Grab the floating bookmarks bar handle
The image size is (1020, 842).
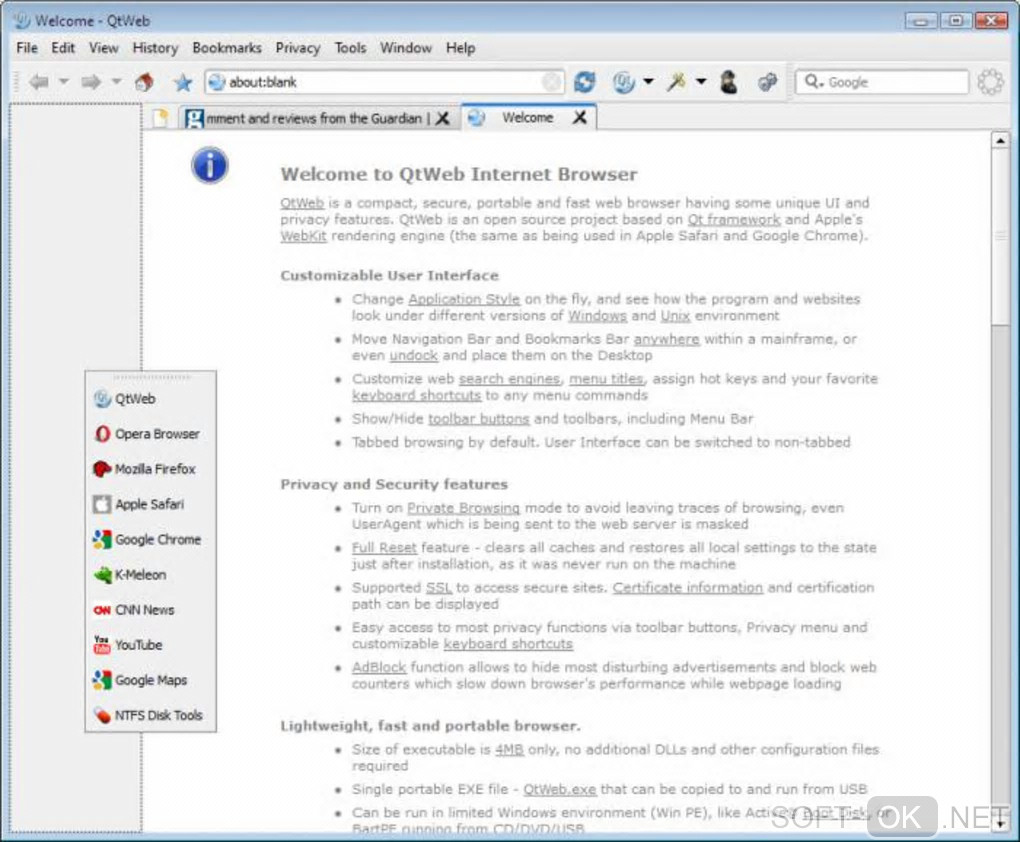[151, 377]
